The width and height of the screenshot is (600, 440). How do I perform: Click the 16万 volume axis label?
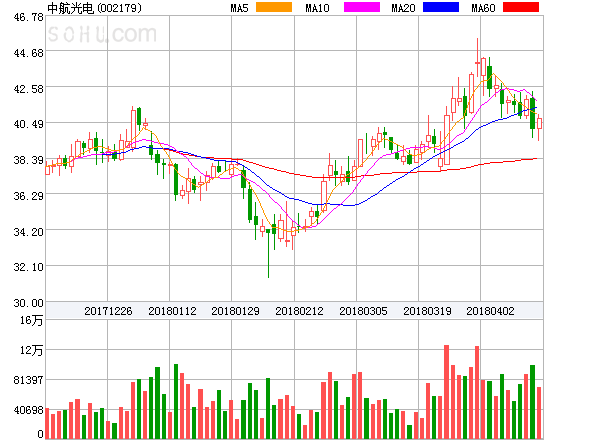(30, 320)
